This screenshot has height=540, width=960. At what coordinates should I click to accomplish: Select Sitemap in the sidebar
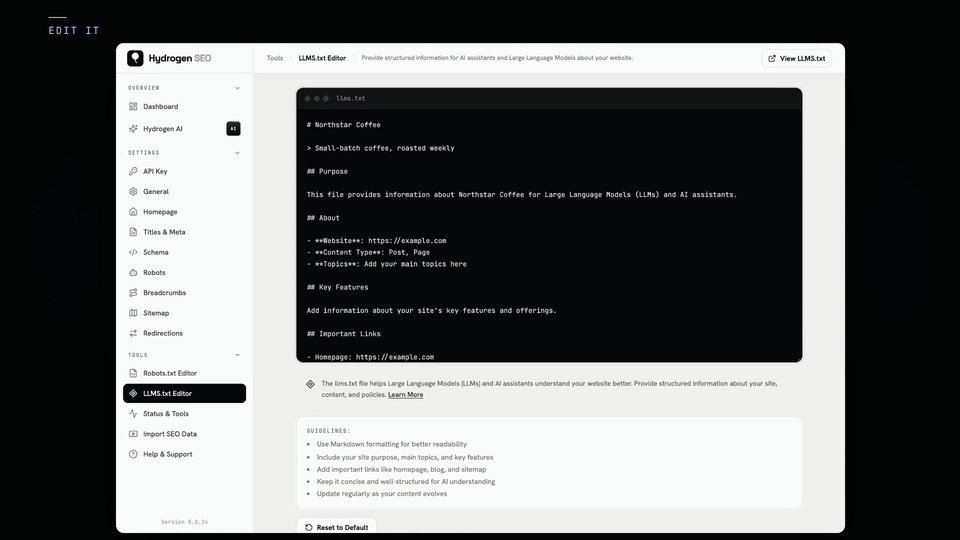point(184,313)
